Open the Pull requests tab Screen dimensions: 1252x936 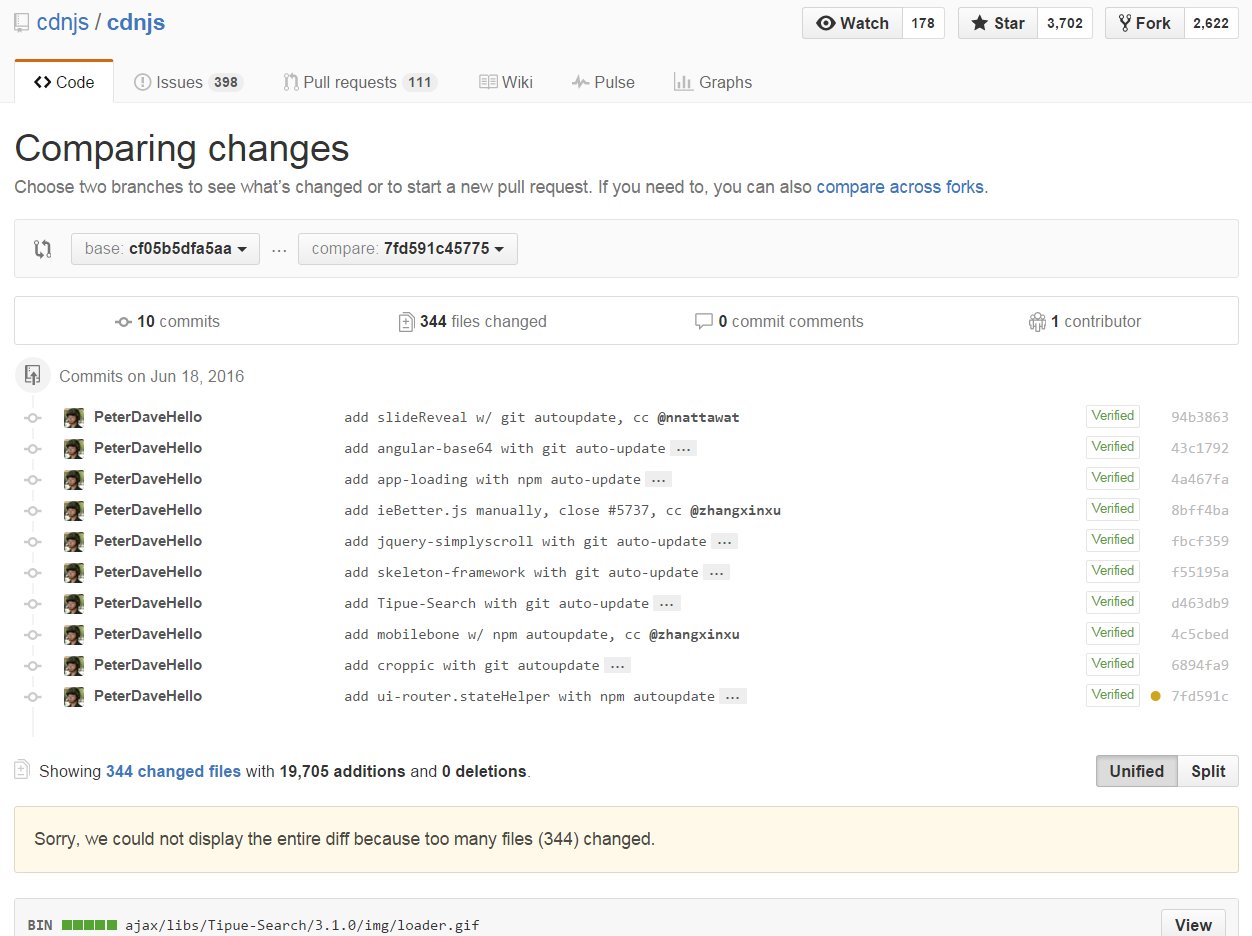360,82
